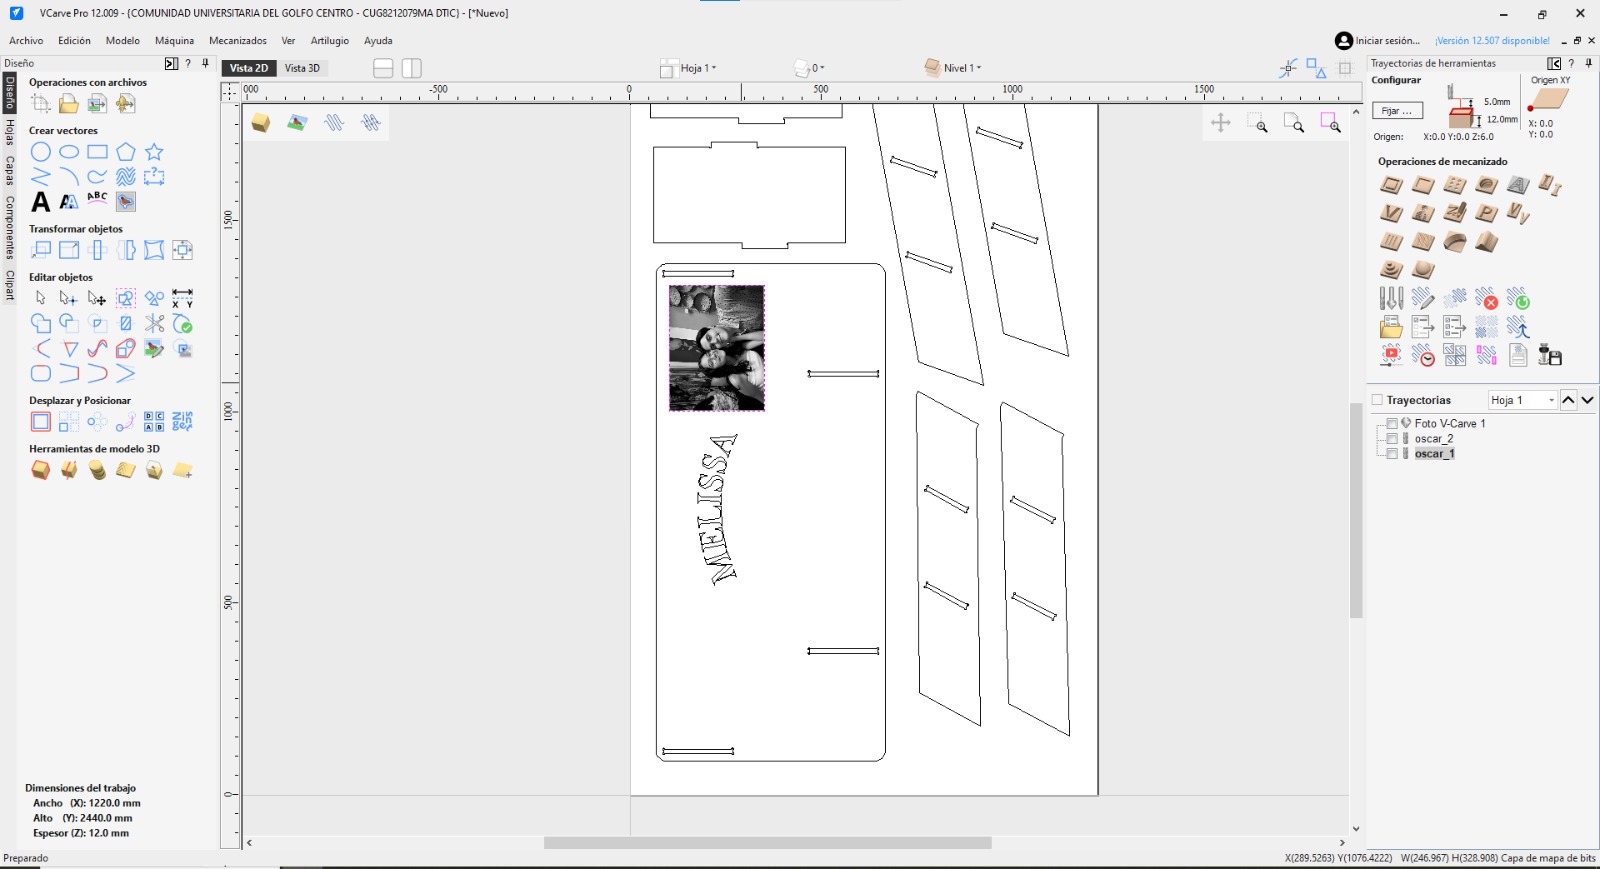Click Zoom to selection icon in view toolbar
The width and height of the screenshot is (1600, 869).
(x=1330, y=123)
